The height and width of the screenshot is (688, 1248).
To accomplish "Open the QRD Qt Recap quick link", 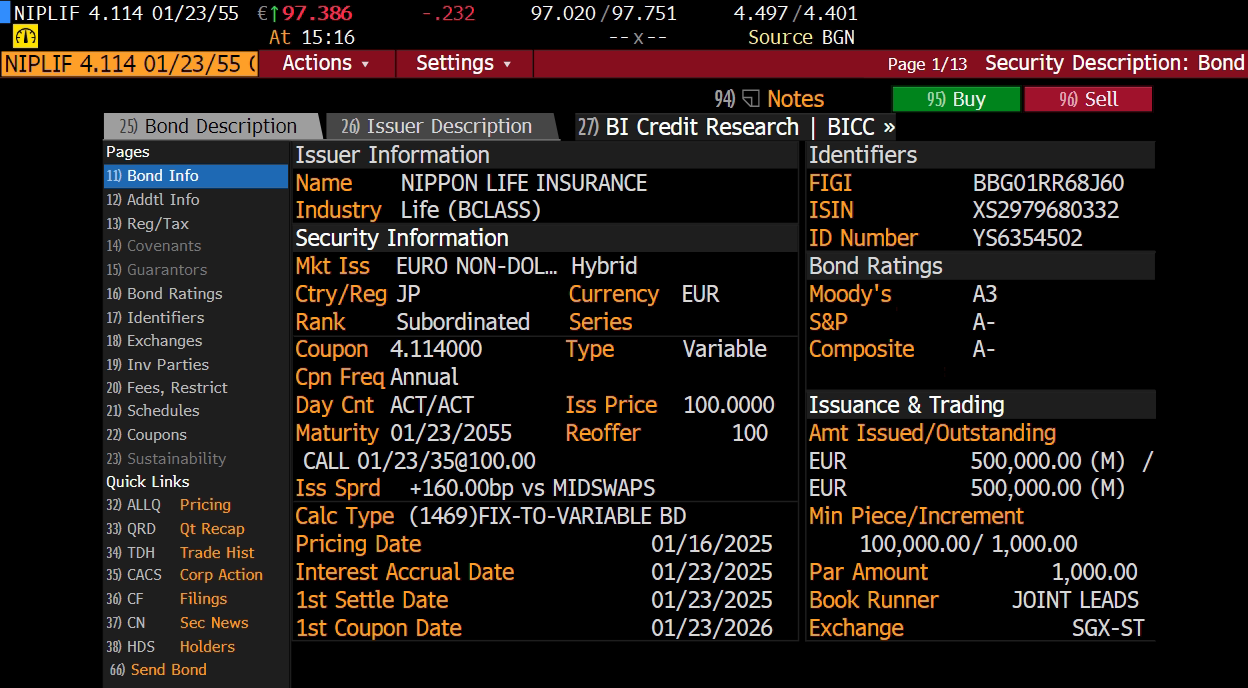I will click(175, 529).
